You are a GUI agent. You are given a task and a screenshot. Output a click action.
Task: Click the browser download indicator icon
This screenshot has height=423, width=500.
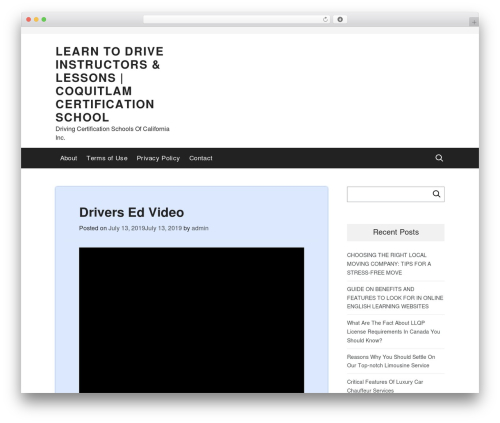pyautogui.click(x=340, y=20)
